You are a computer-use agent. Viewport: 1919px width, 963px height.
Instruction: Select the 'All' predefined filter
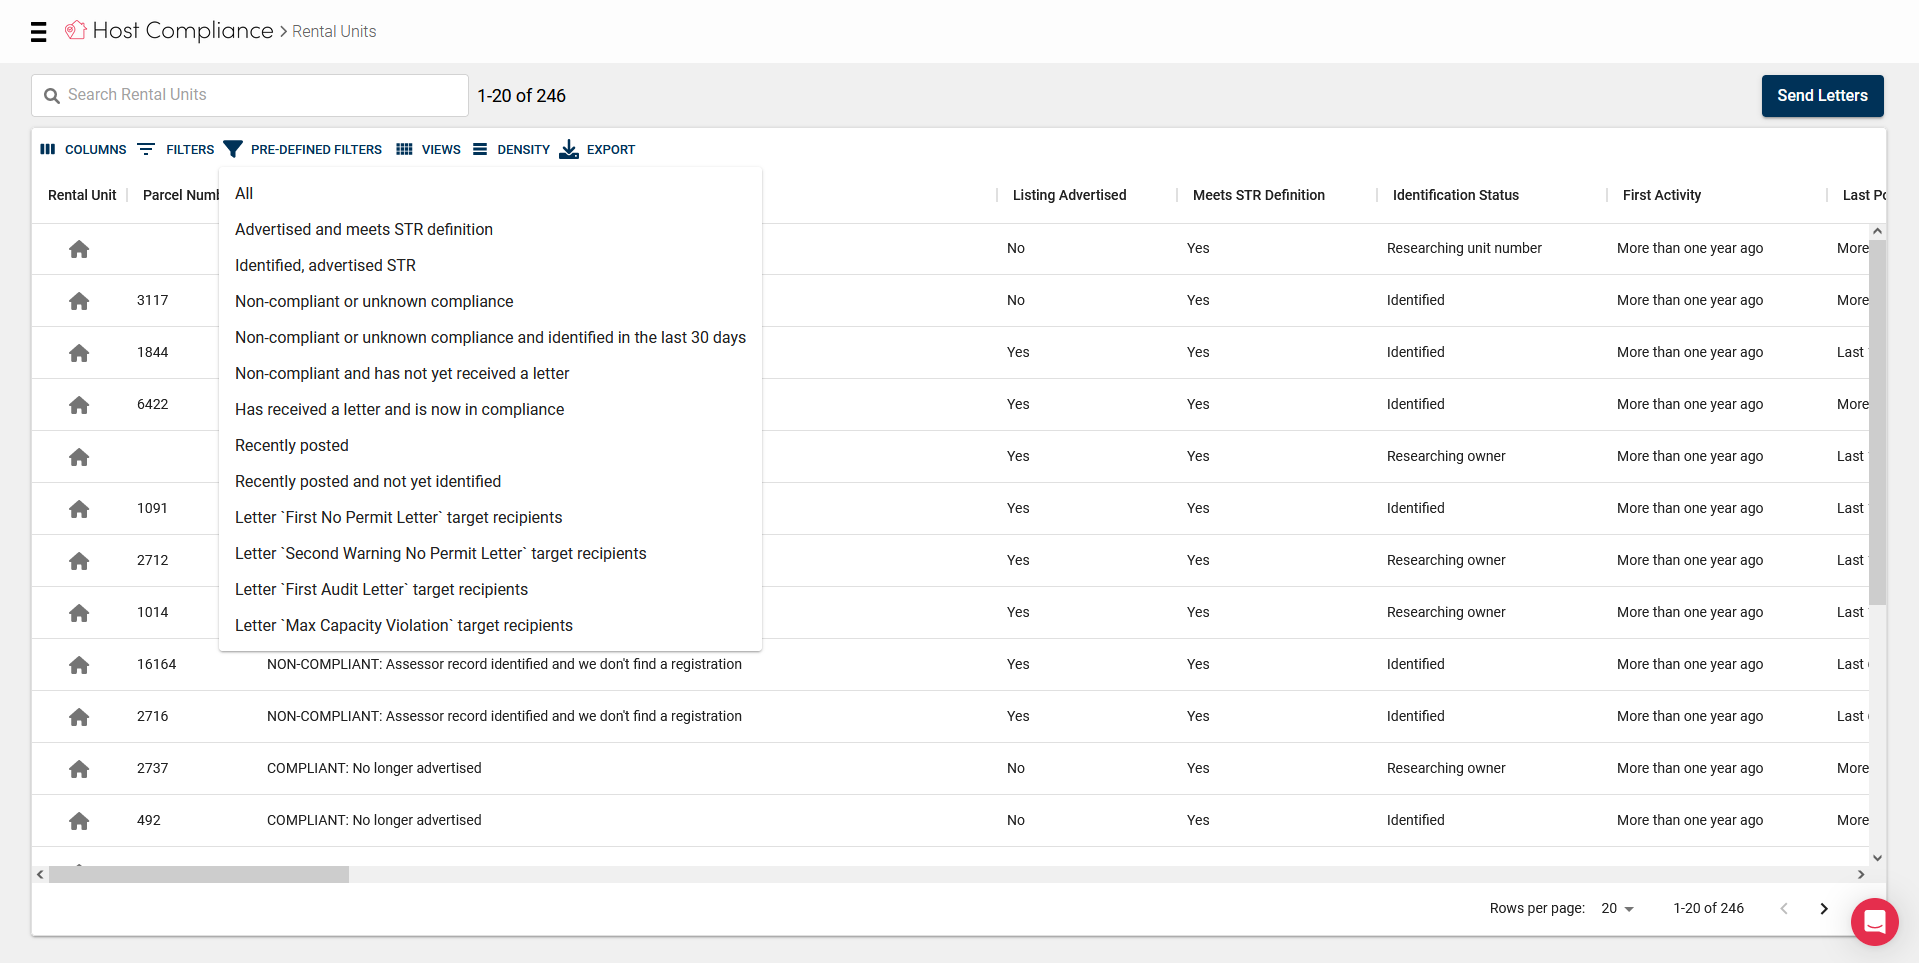[490, 194]
